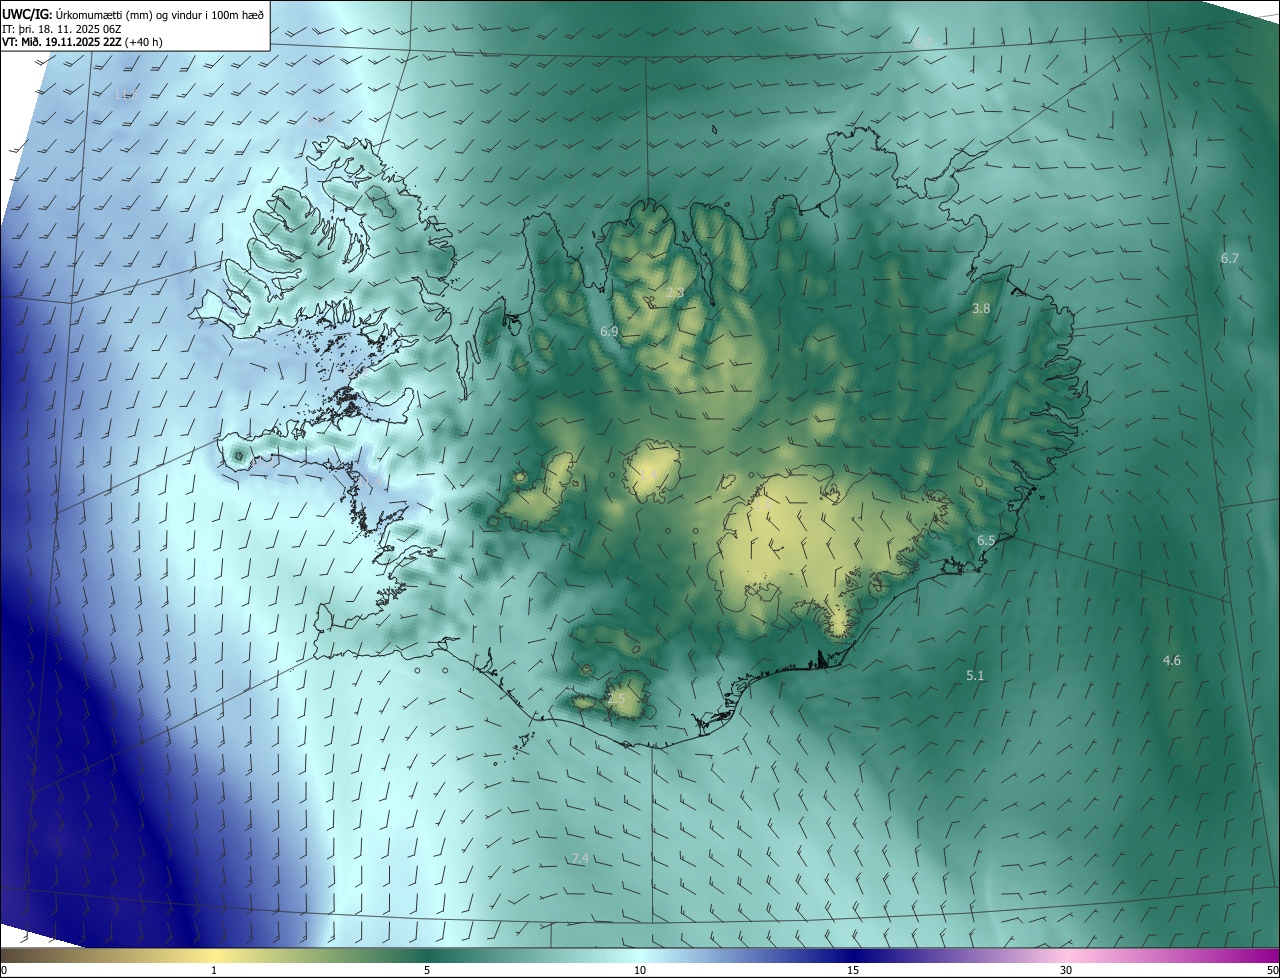
Task: Click the 'UWC/IG: Úrkomumætti (mm)' map title
Action: coord(133,13)
